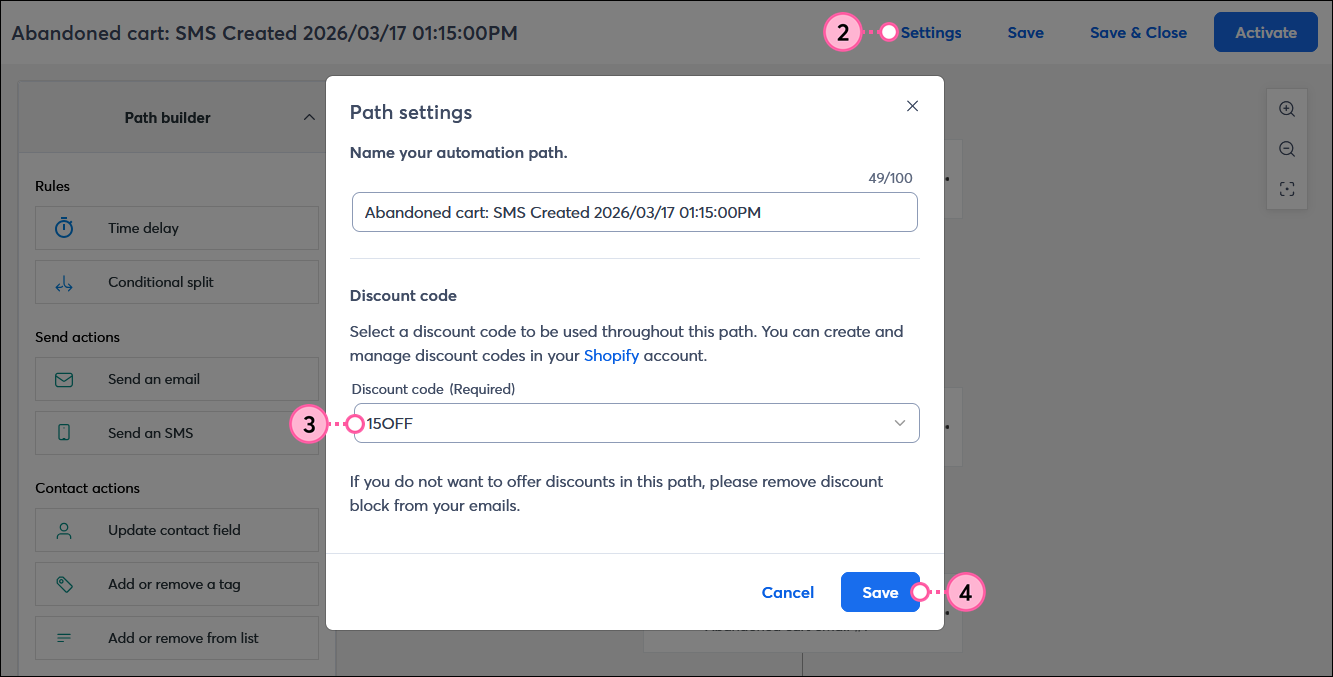Screen dimensions: 1333x677
Task: Close the Path settings dialog with X
Action: tap(912, 105)
